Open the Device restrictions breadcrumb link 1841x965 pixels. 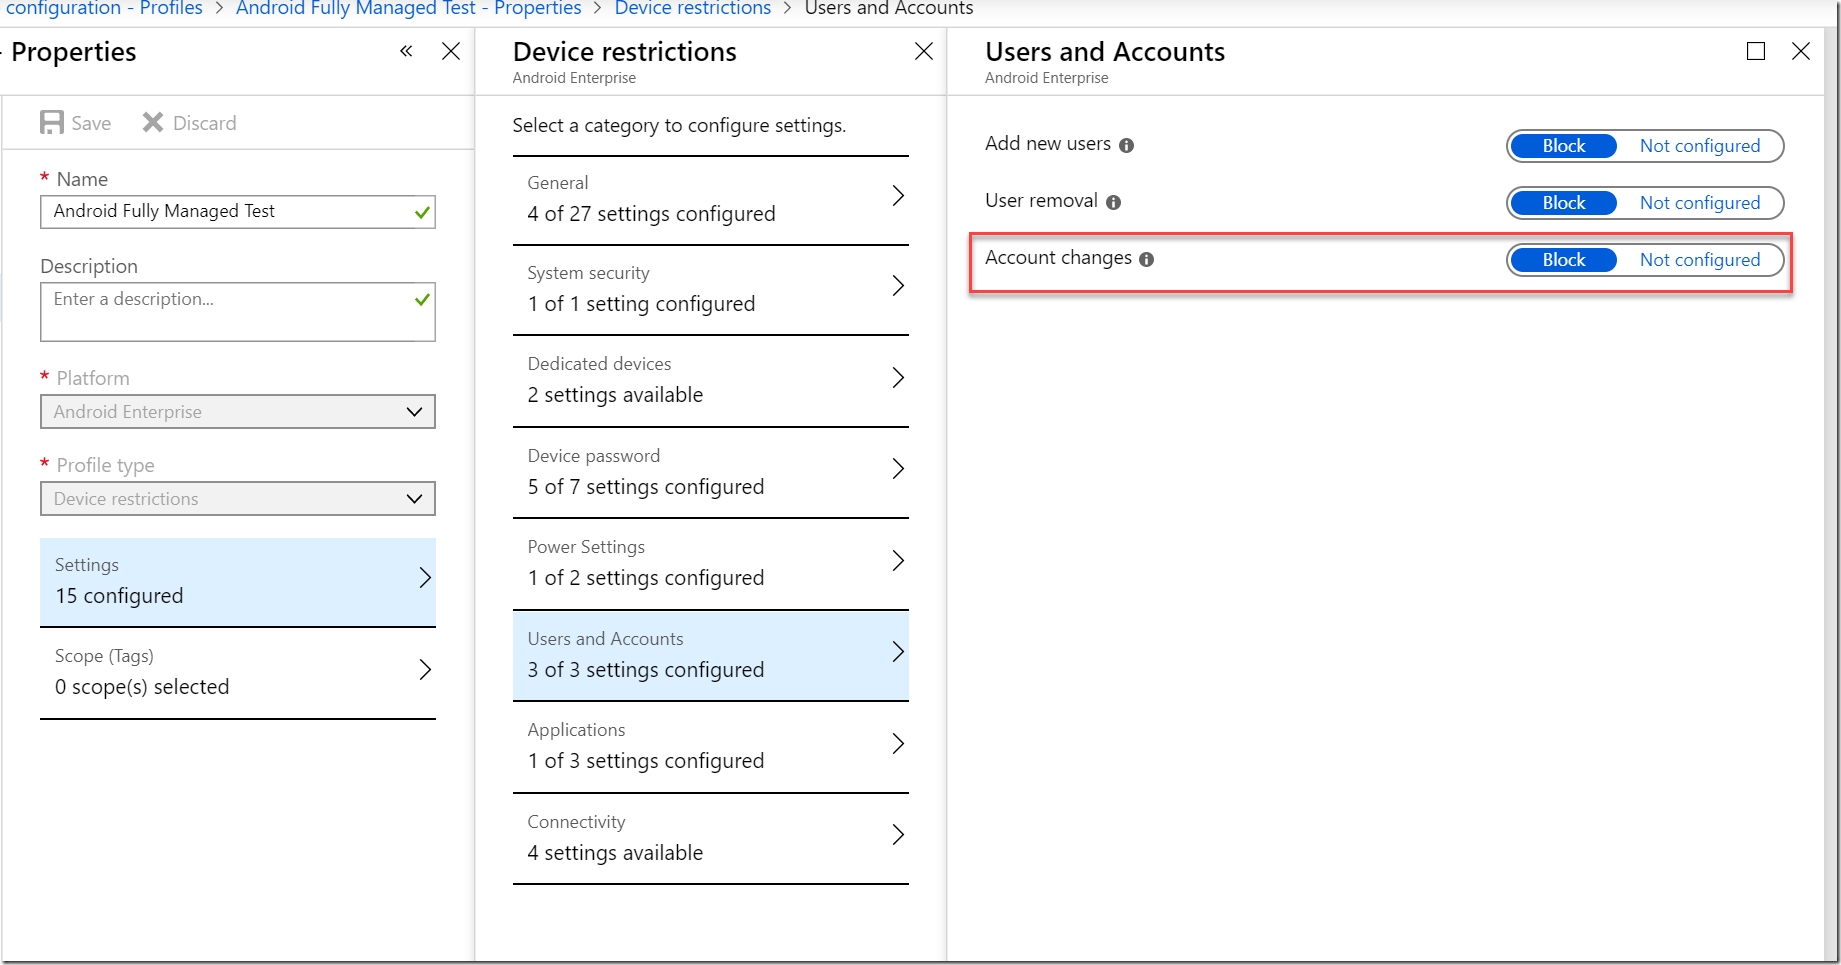(692, 9)
